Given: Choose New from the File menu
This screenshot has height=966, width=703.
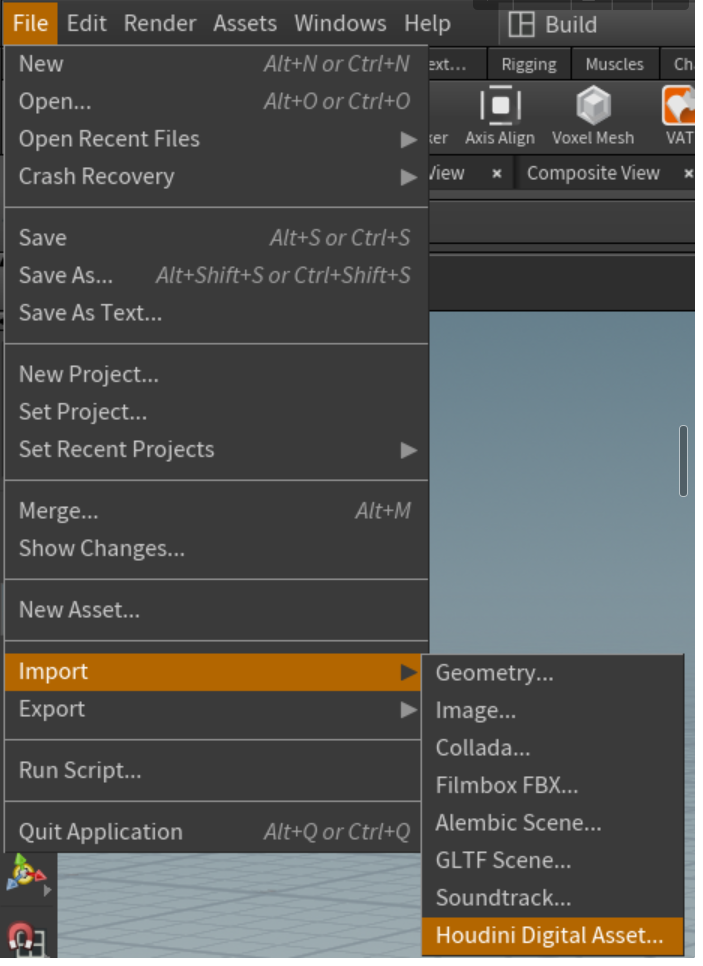Looking at the screenshot, I should tap(216, 64).
